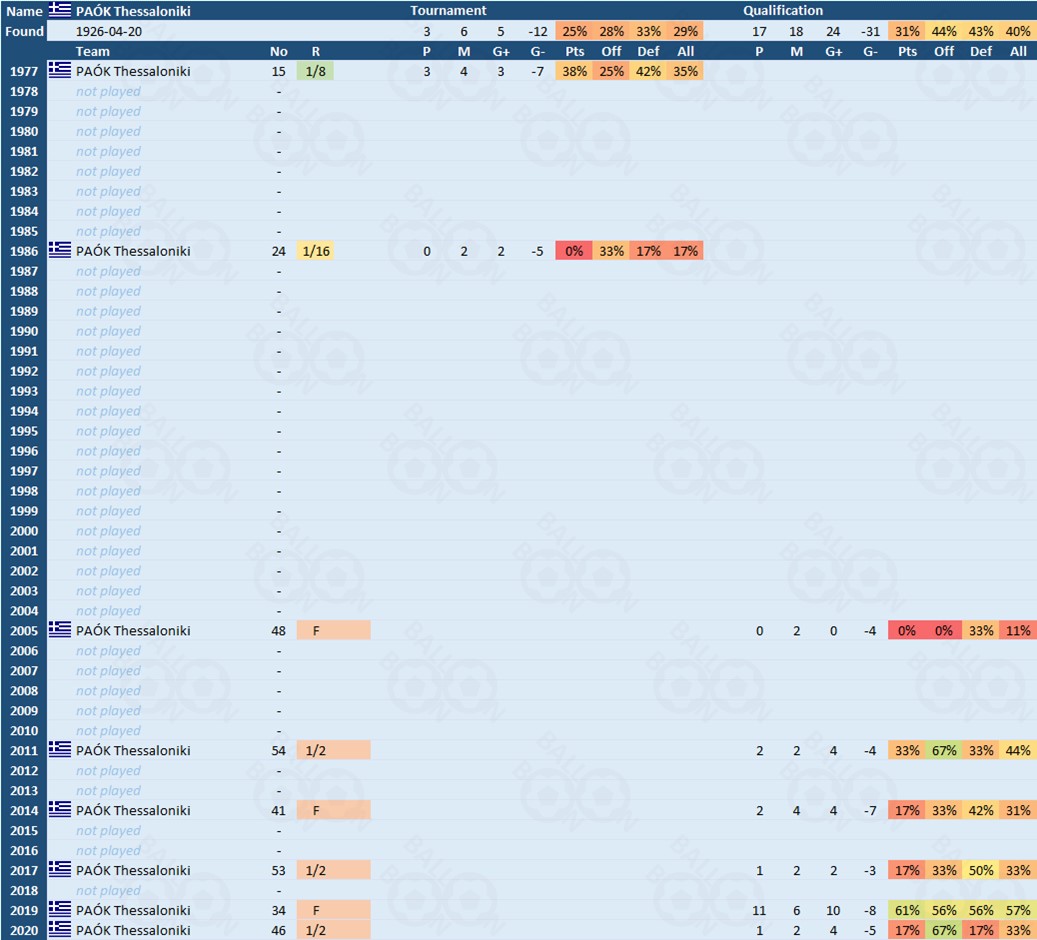Viewport: 1037px width, 940px height.
Task: Click the Greek flag in the 1977 row
Action: (60, 71)
